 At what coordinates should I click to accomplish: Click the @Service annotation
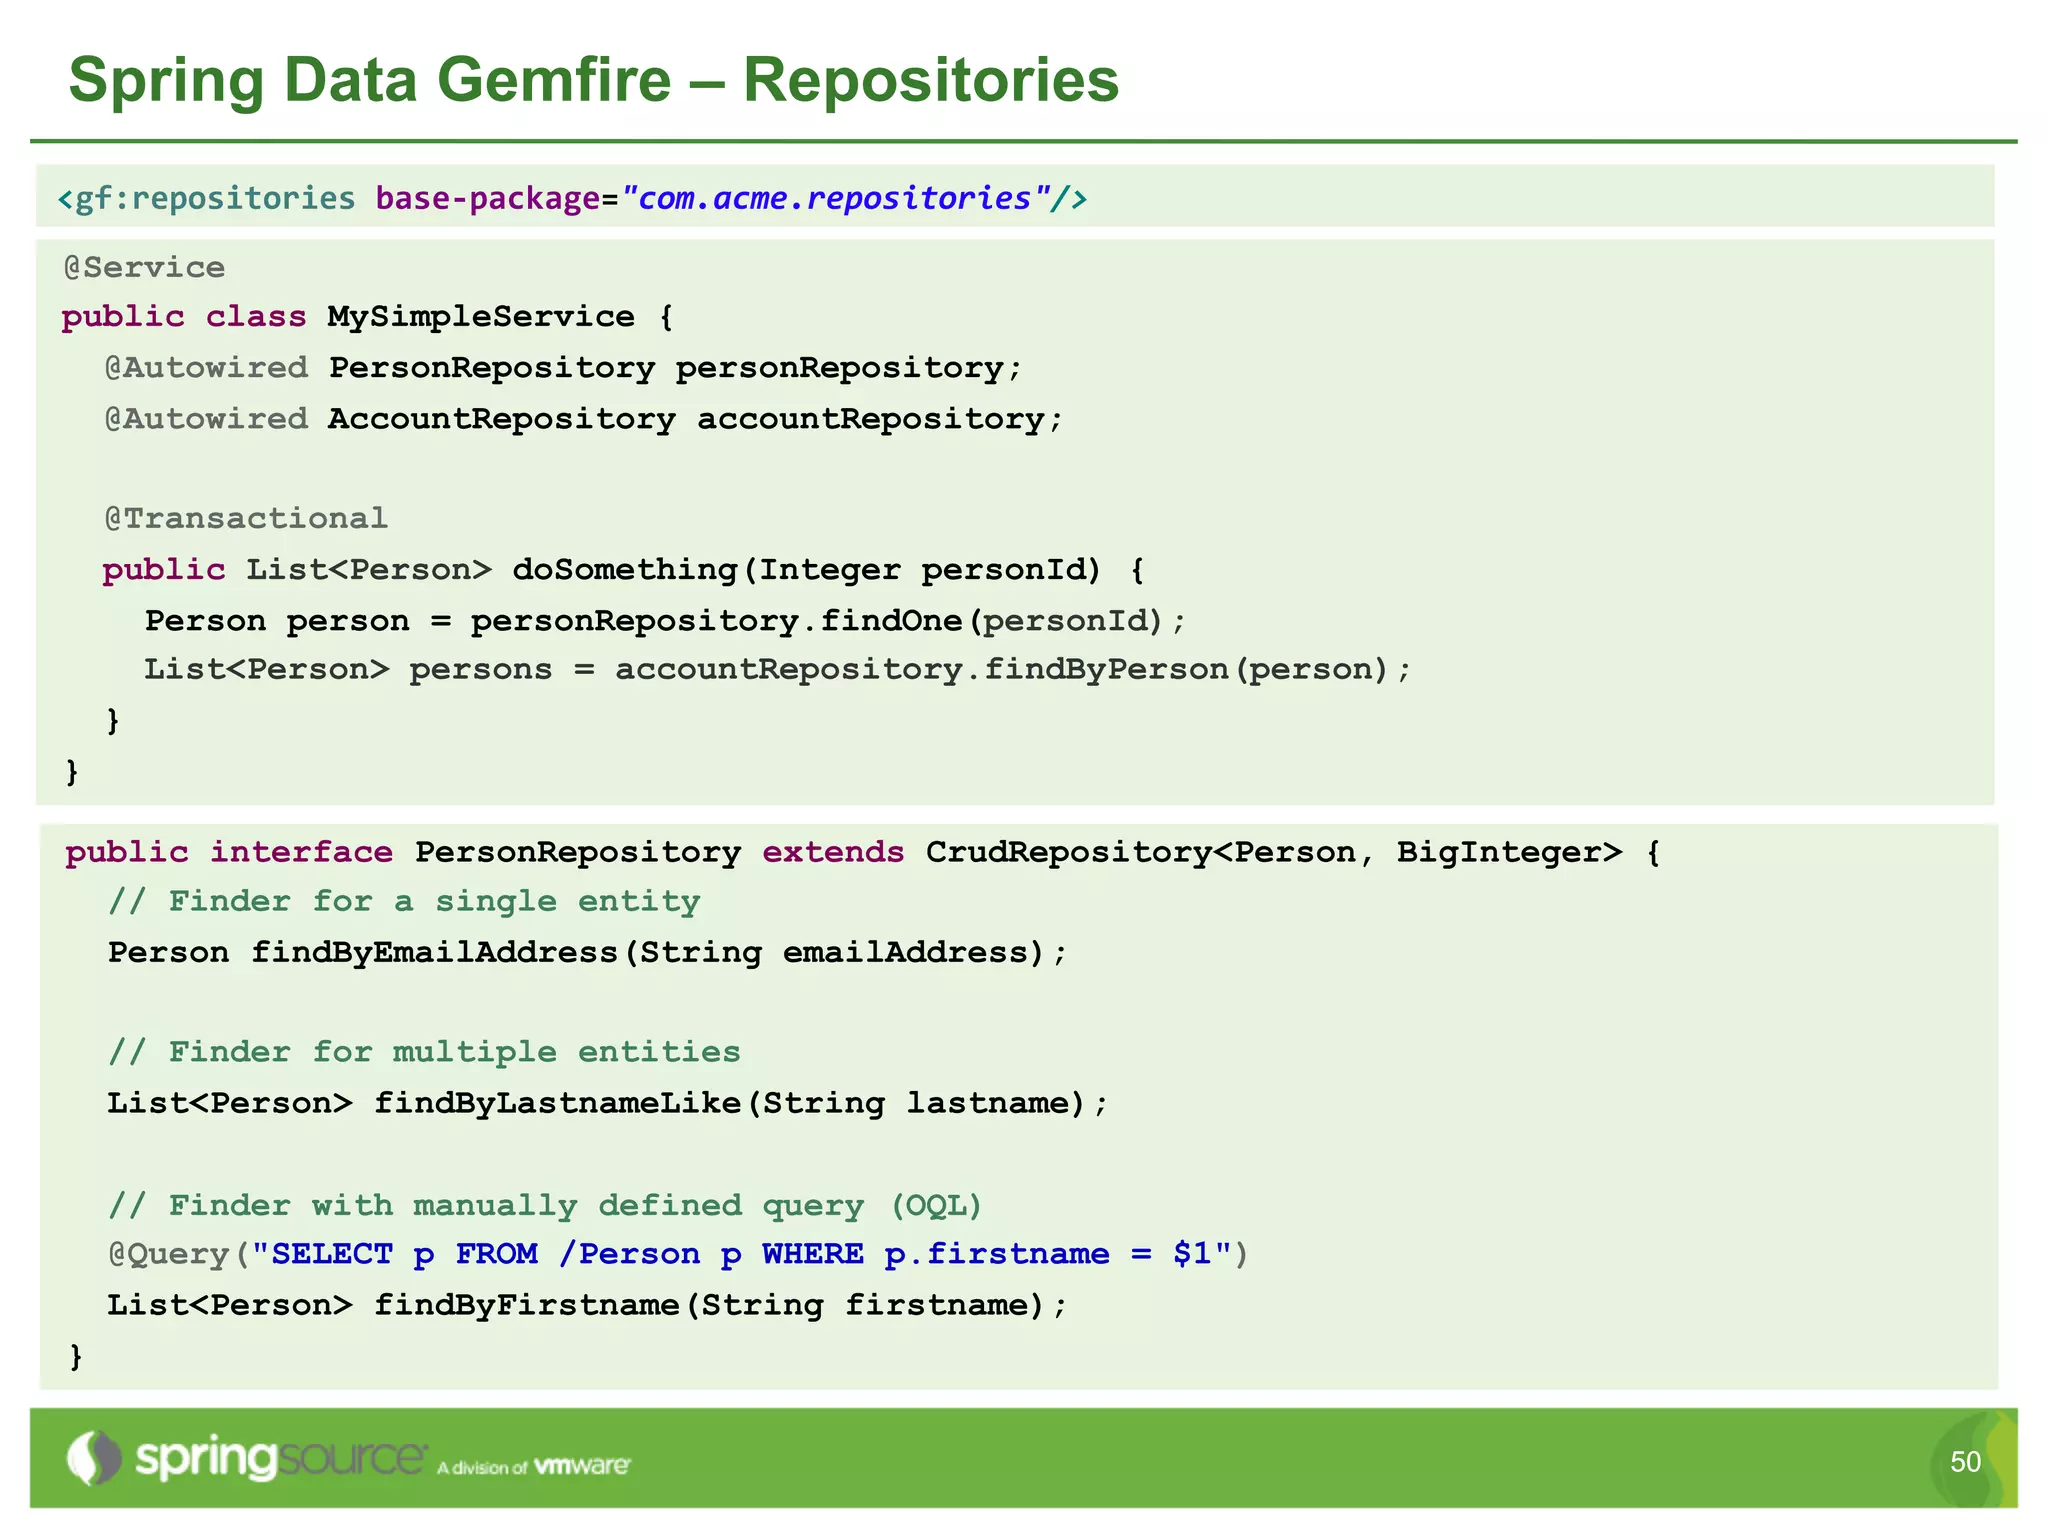(144, 267)
